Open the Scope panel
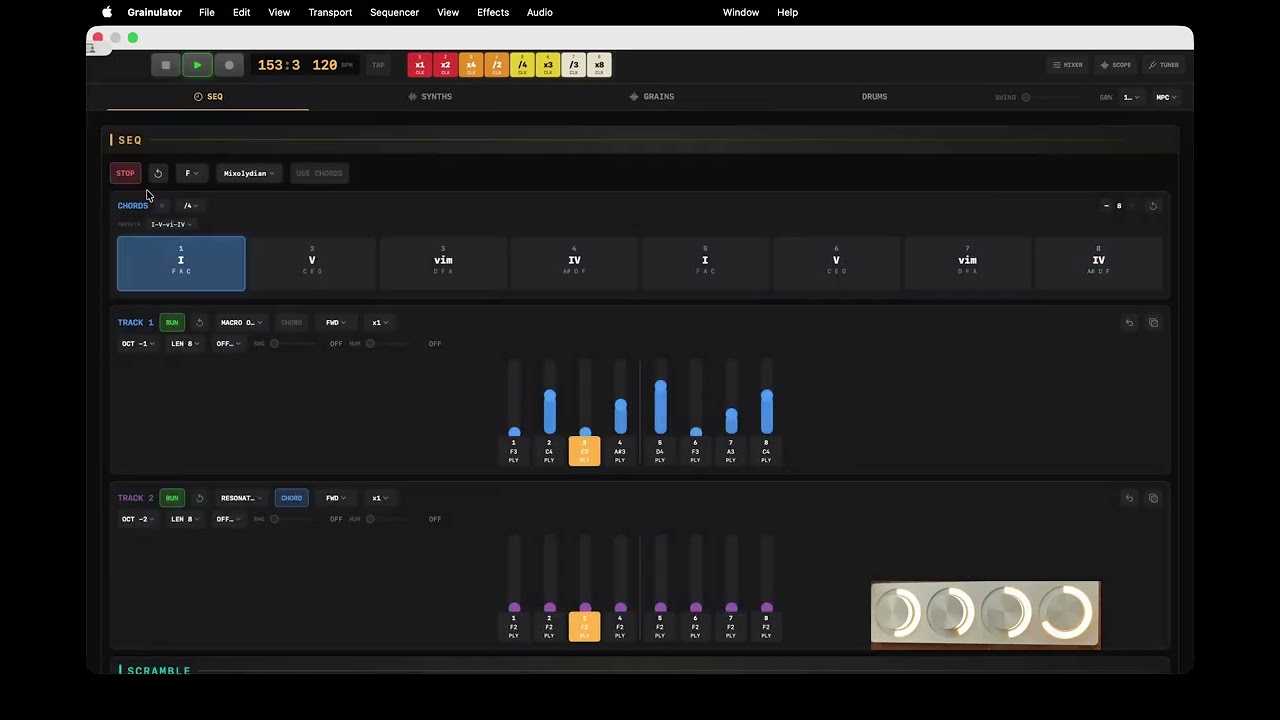 [x=1116, y=65]
